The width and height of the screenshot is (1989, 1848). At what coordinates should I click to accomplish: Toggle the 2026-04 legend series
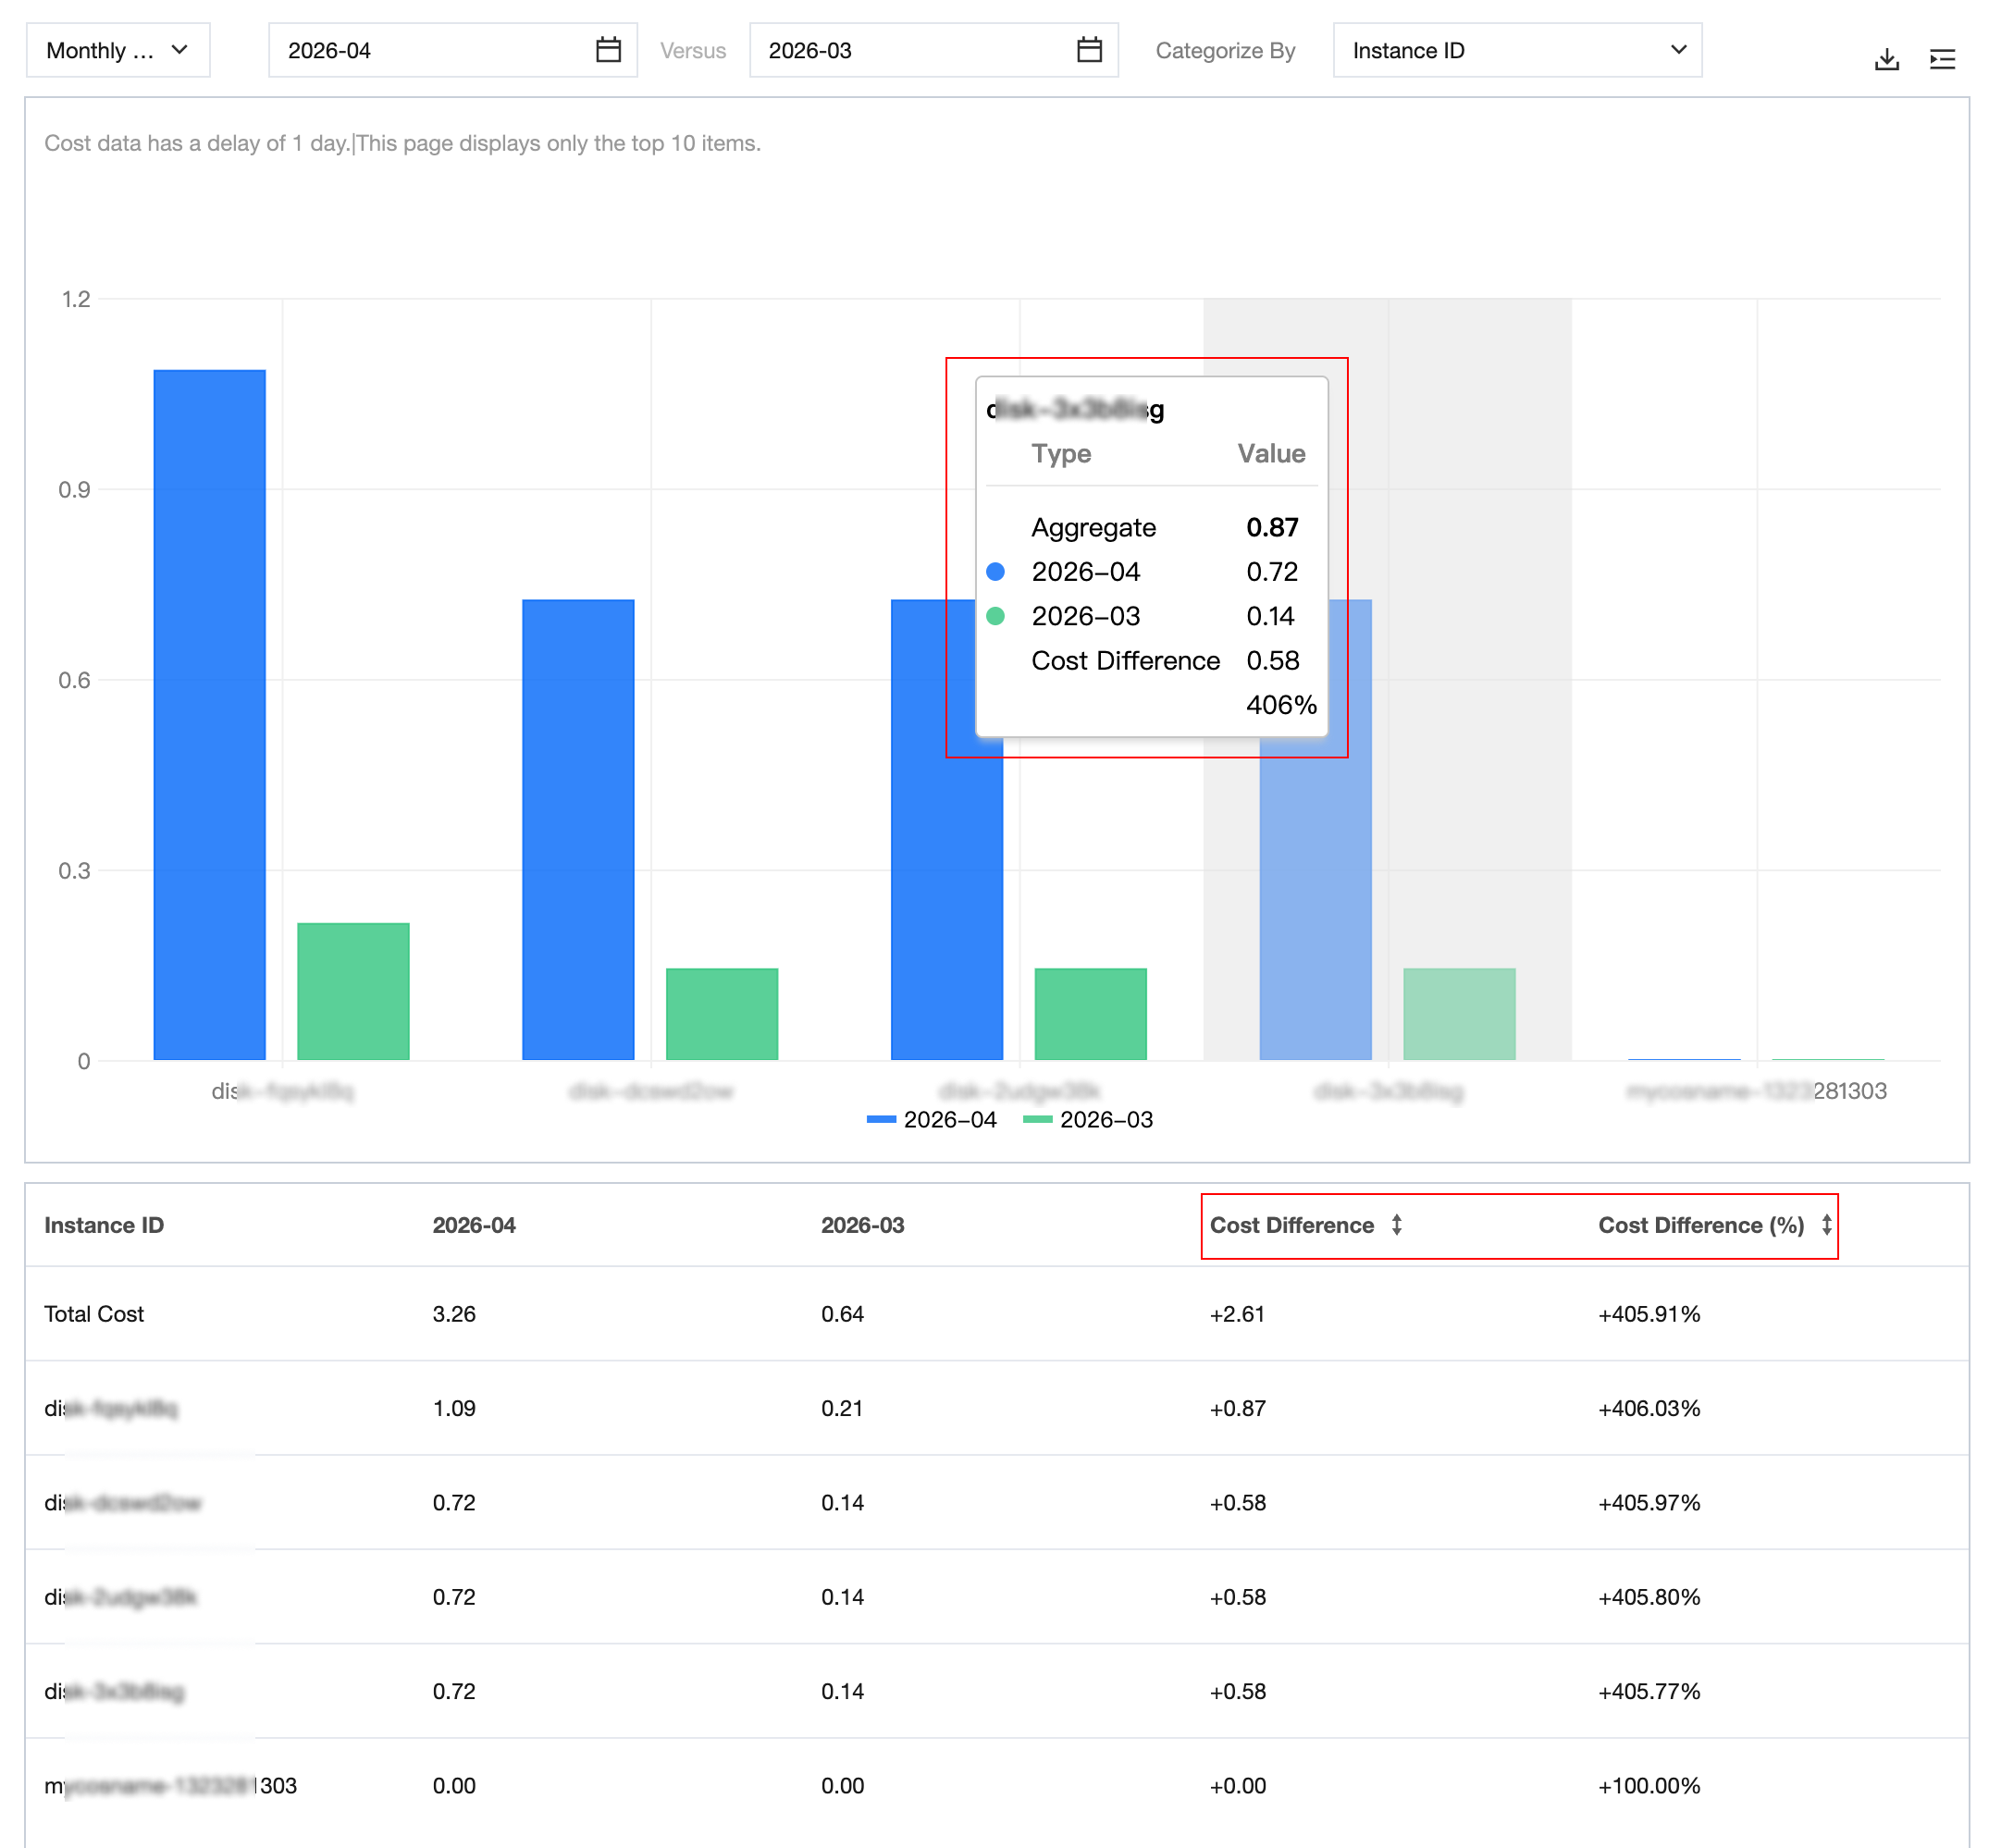[932, 1120]
